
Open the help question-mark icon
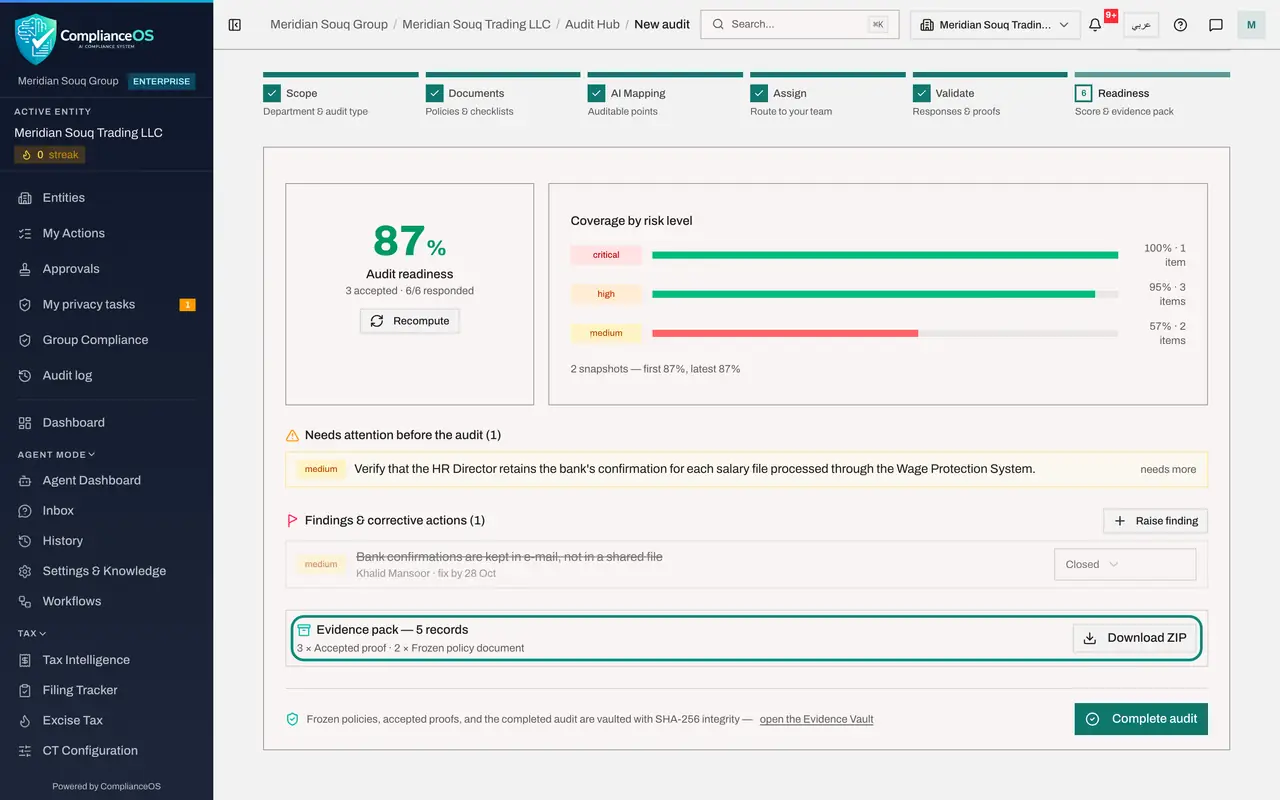pyautogui.click(x=1180, y=25)
